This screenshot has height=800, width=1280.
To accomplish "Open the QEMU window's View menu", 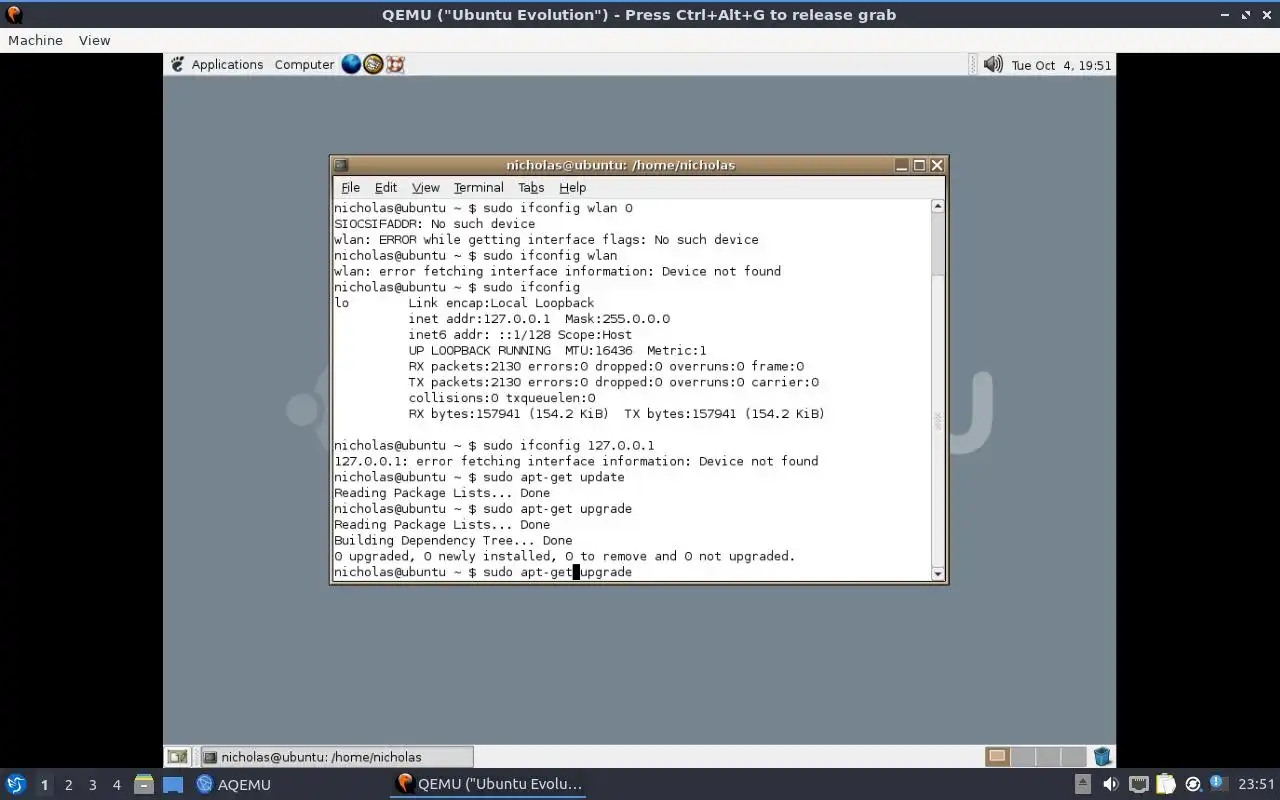I will point(95,40).
